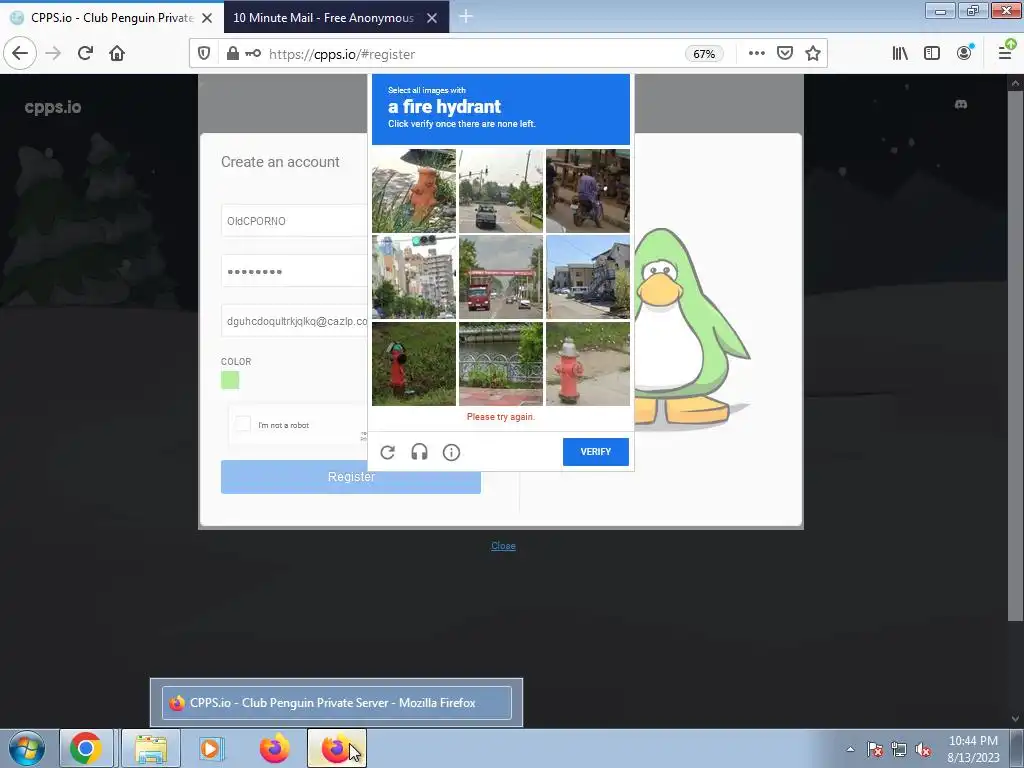Click the muted volume tray icon
The height and width of the screenshot is (768, 1024).
(923, 749)
